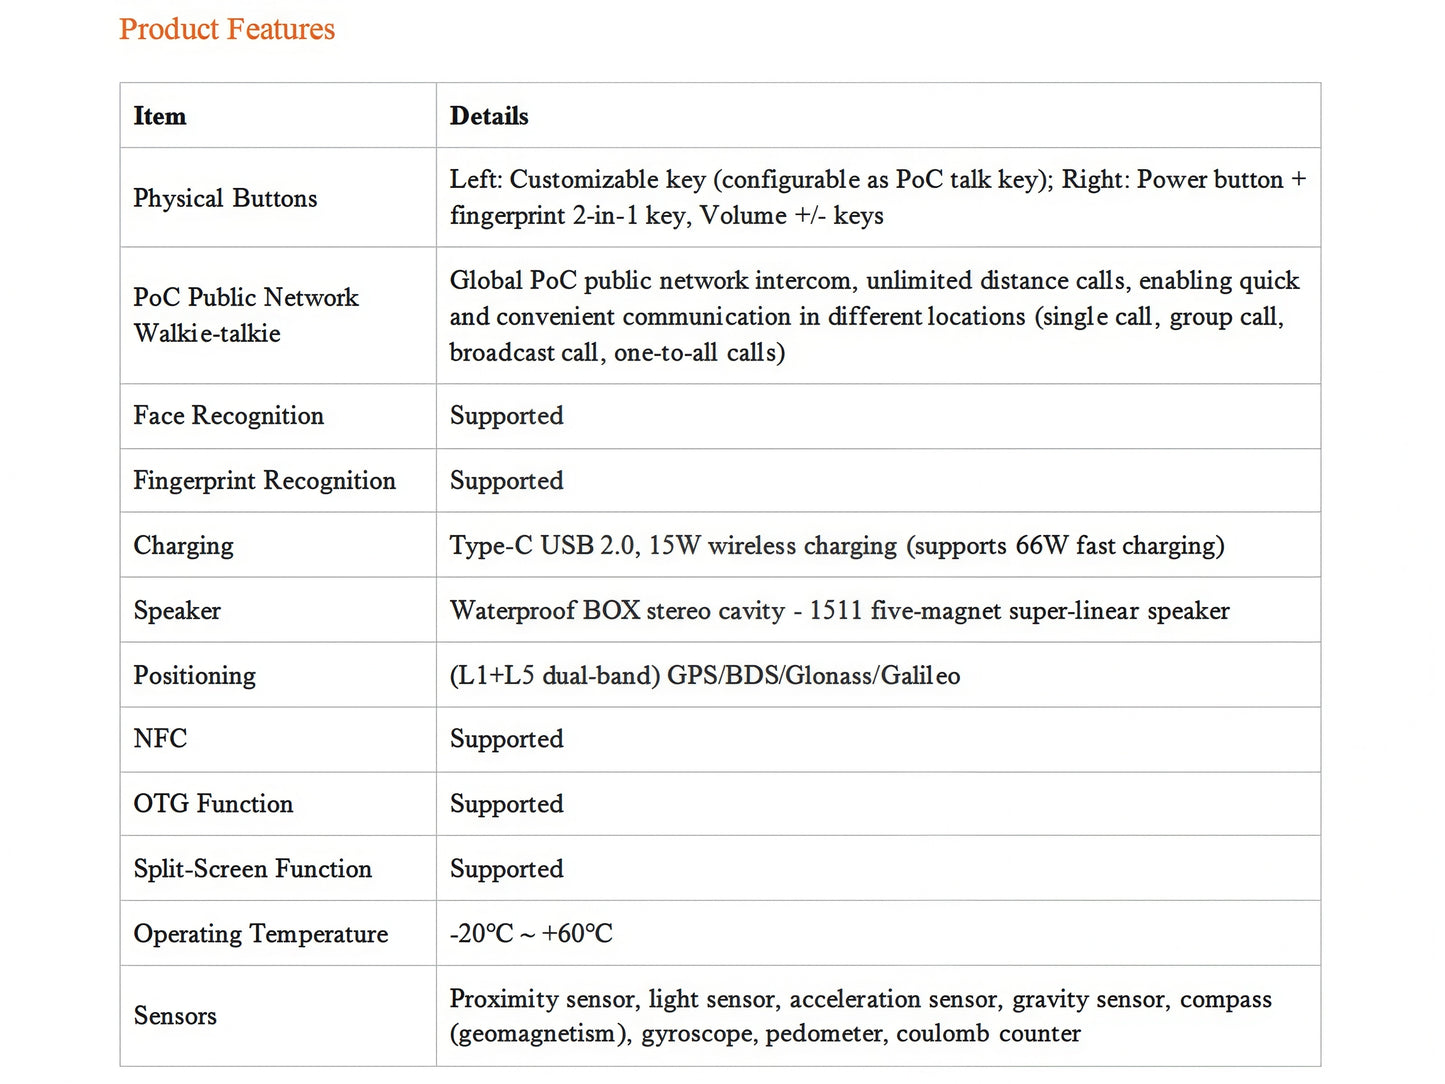Click the -20°C ~ +60°C value
The image size is (1445, 1084).
[531, 934]
